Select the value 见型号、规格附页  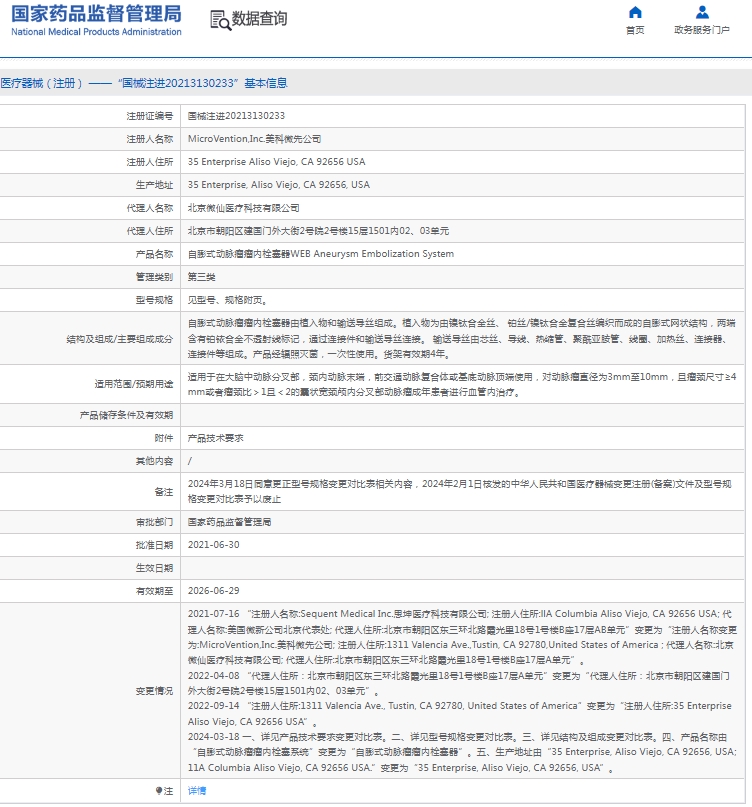pos(227,300)
